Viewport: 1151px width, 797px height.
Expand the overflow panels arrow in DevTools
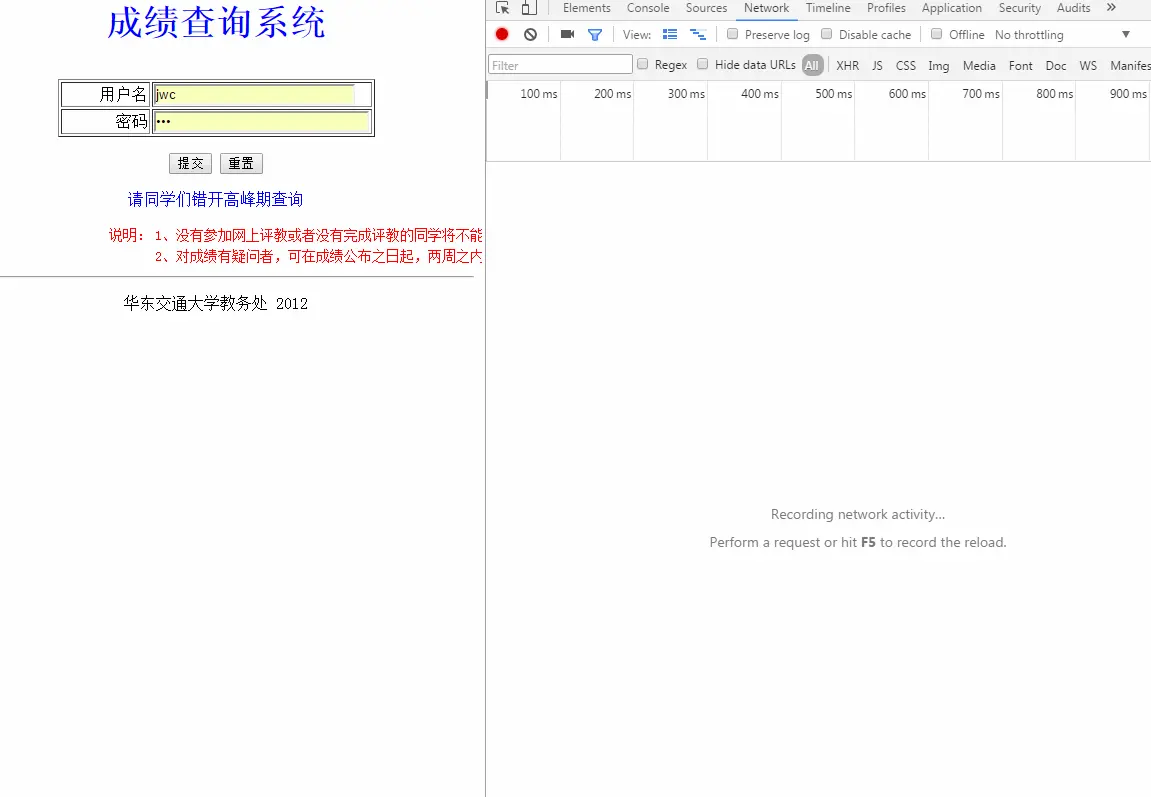tap(1112, 8)
